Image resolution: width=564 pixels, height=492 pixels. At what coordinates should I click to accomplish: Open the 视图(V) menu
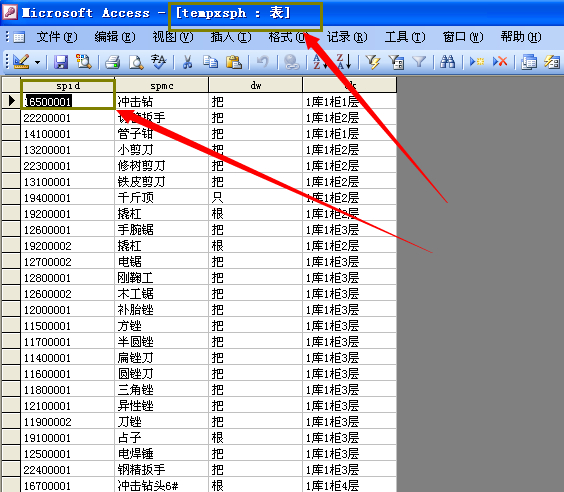tap(173, 37)
